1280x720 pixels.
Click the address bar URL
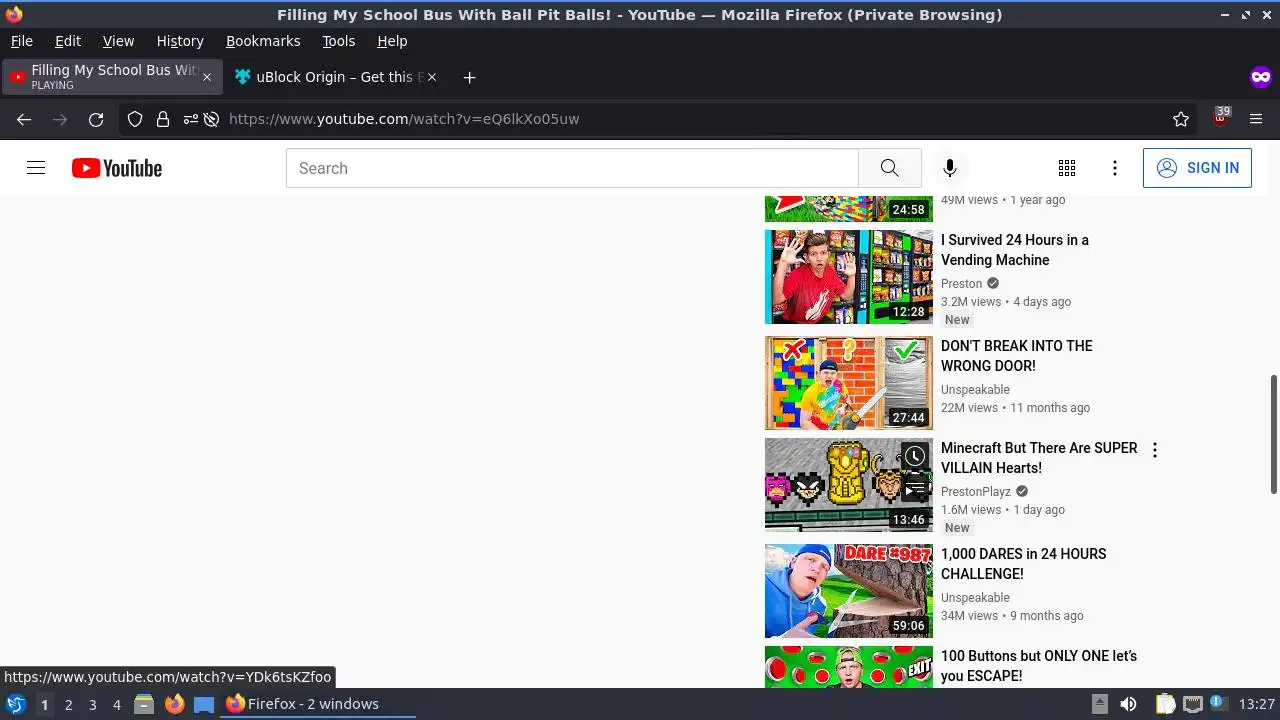[404, 119]
